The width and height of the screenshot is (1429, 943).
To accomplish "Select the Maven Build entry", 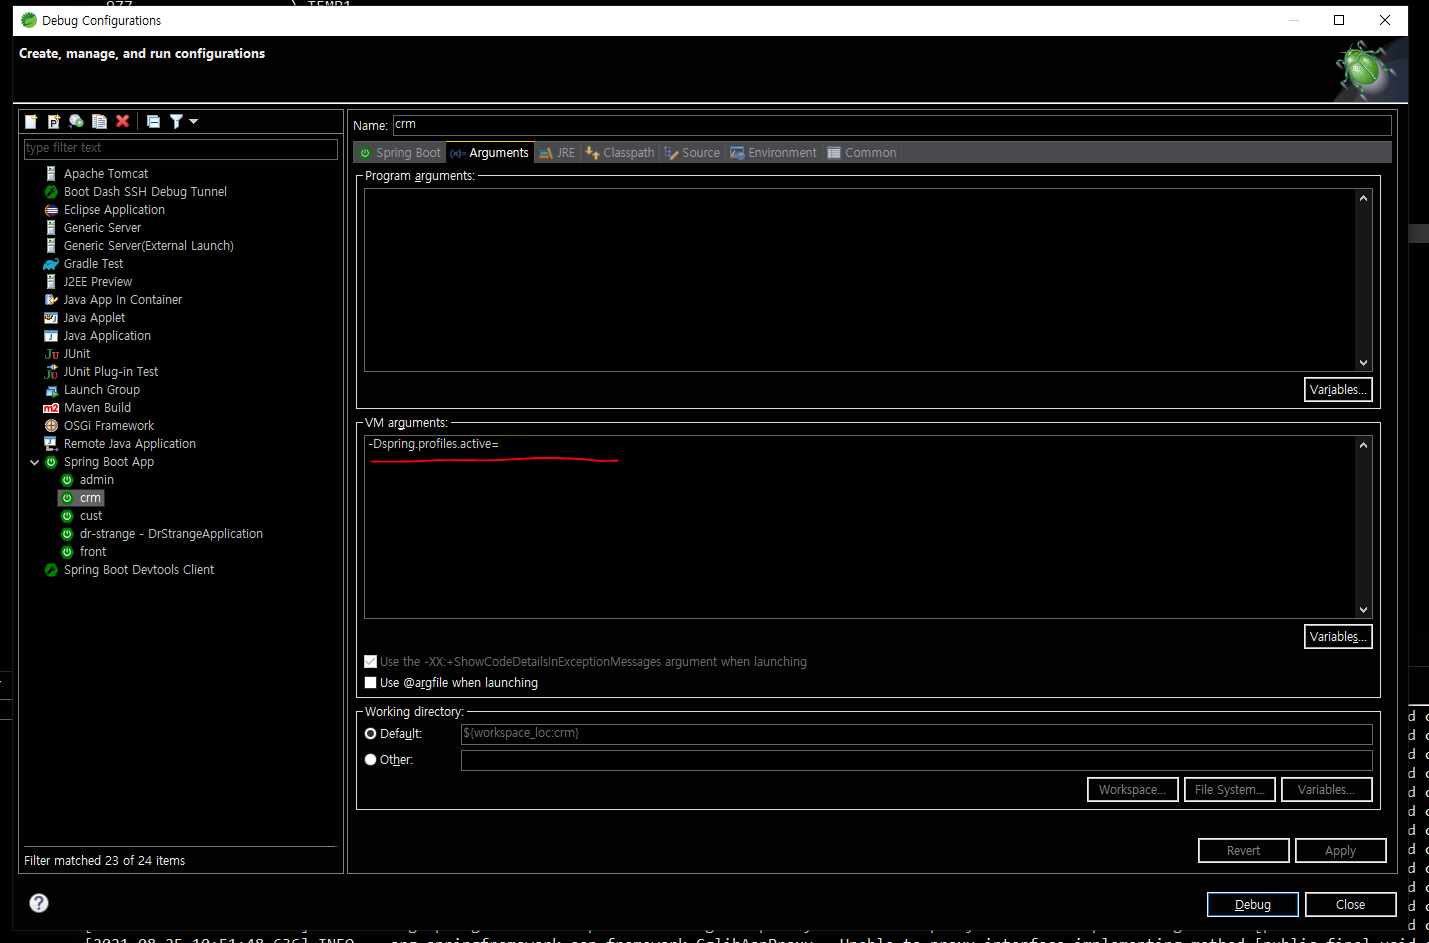I will 97,408.
